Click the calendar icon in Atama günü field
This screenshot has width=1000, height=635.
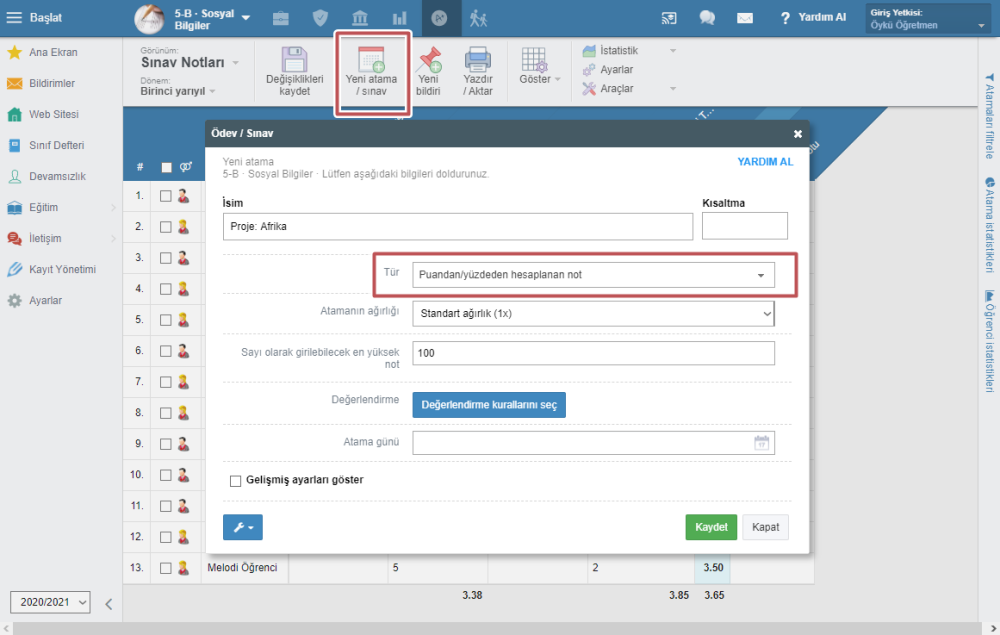point(761,442)
